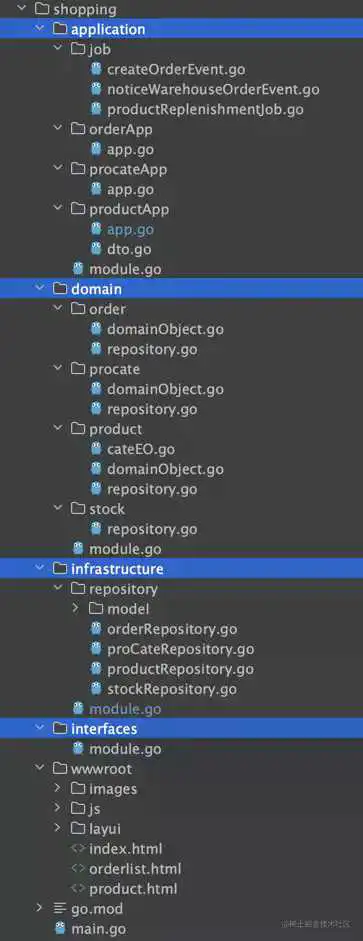Click the Go file icon next to main.go

59,928
